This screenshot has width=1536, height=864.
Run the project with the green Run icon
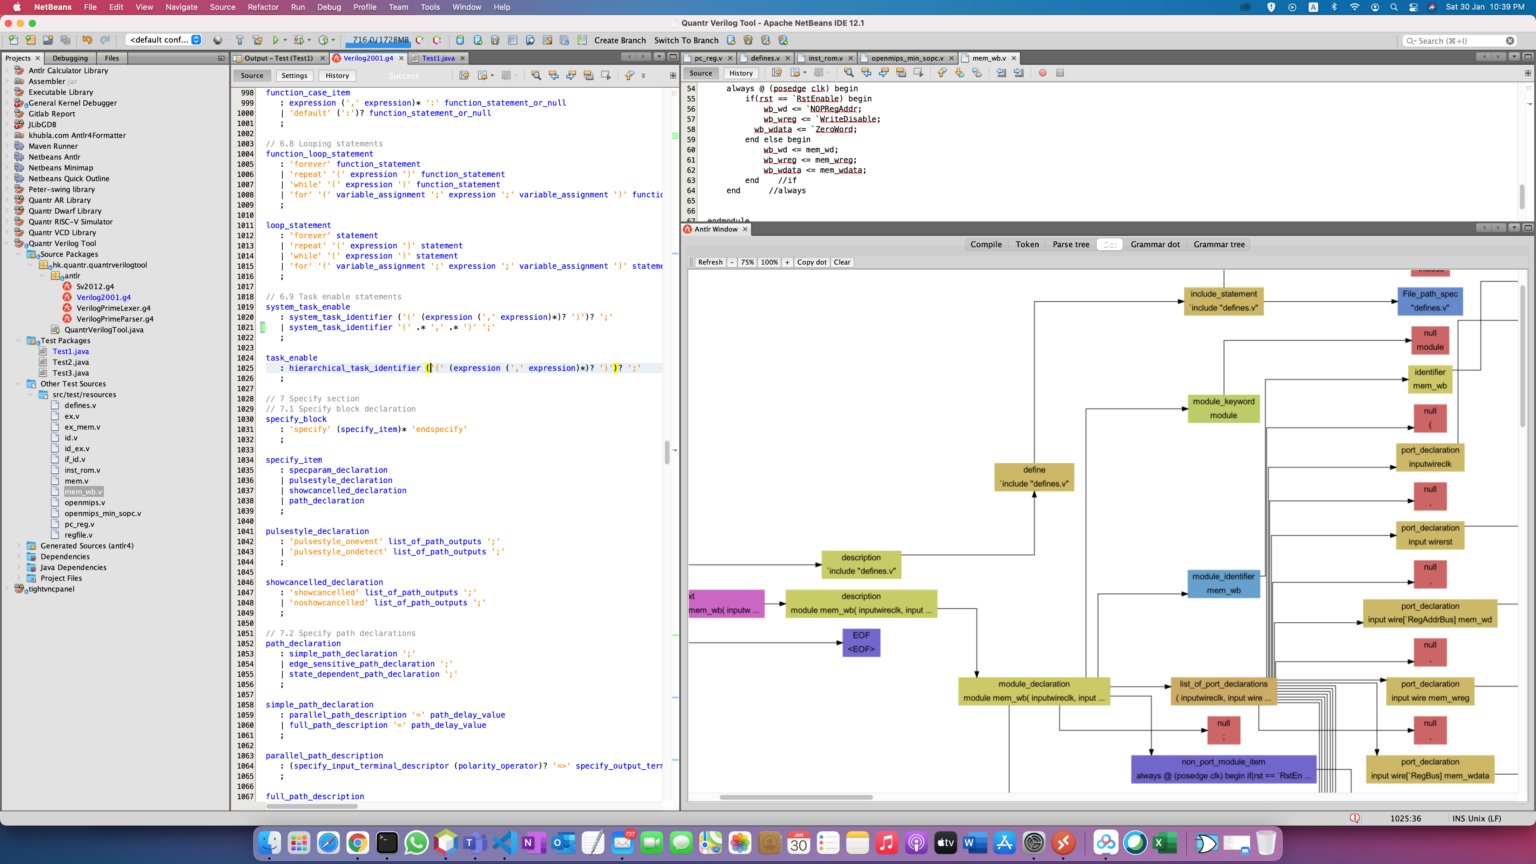pos(277,41)
